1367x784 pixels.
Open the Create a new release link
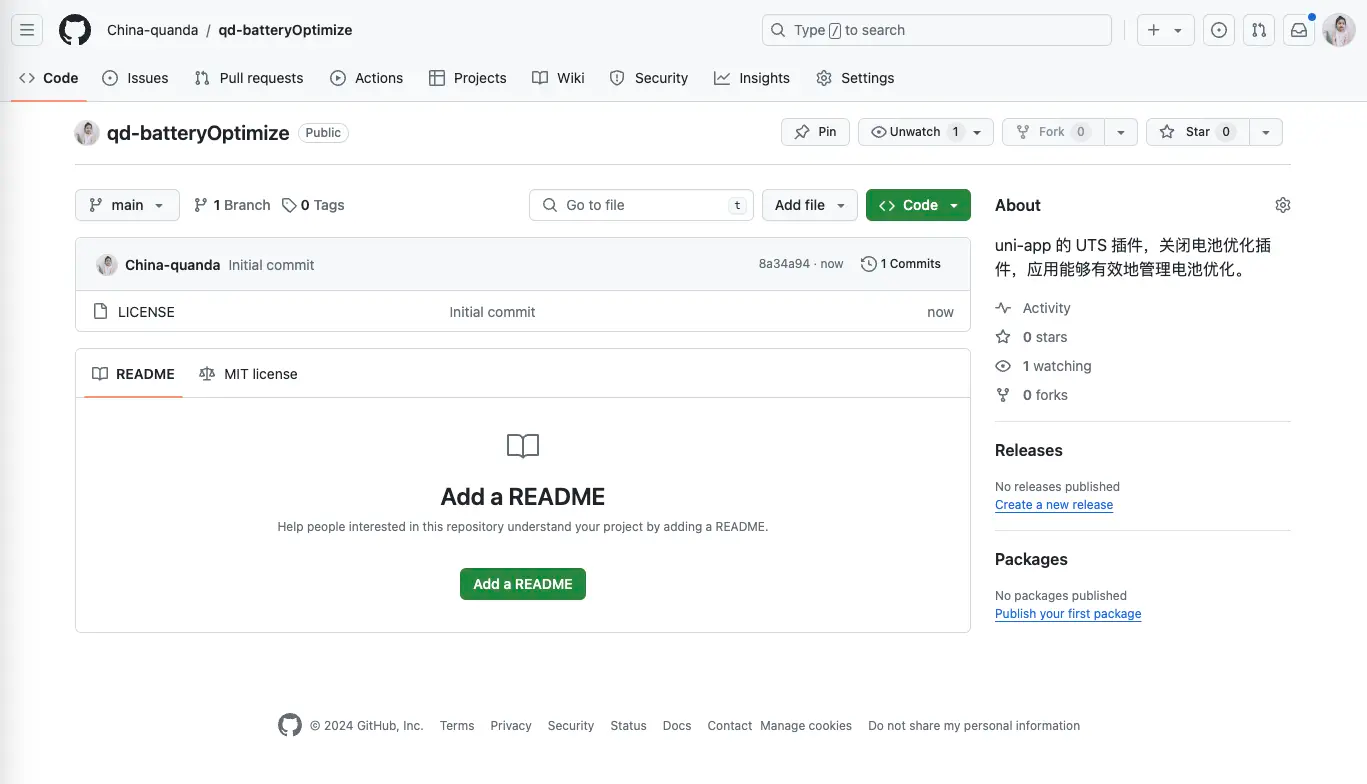(x=1053, y=504)
